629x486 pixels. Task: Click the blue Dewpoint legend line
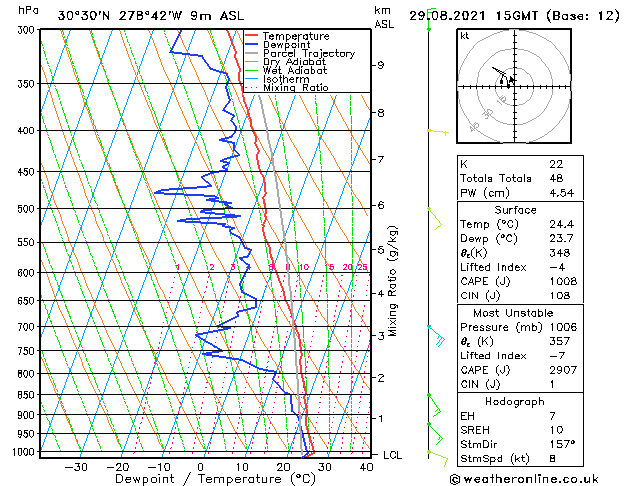click(x=251, y=45)
